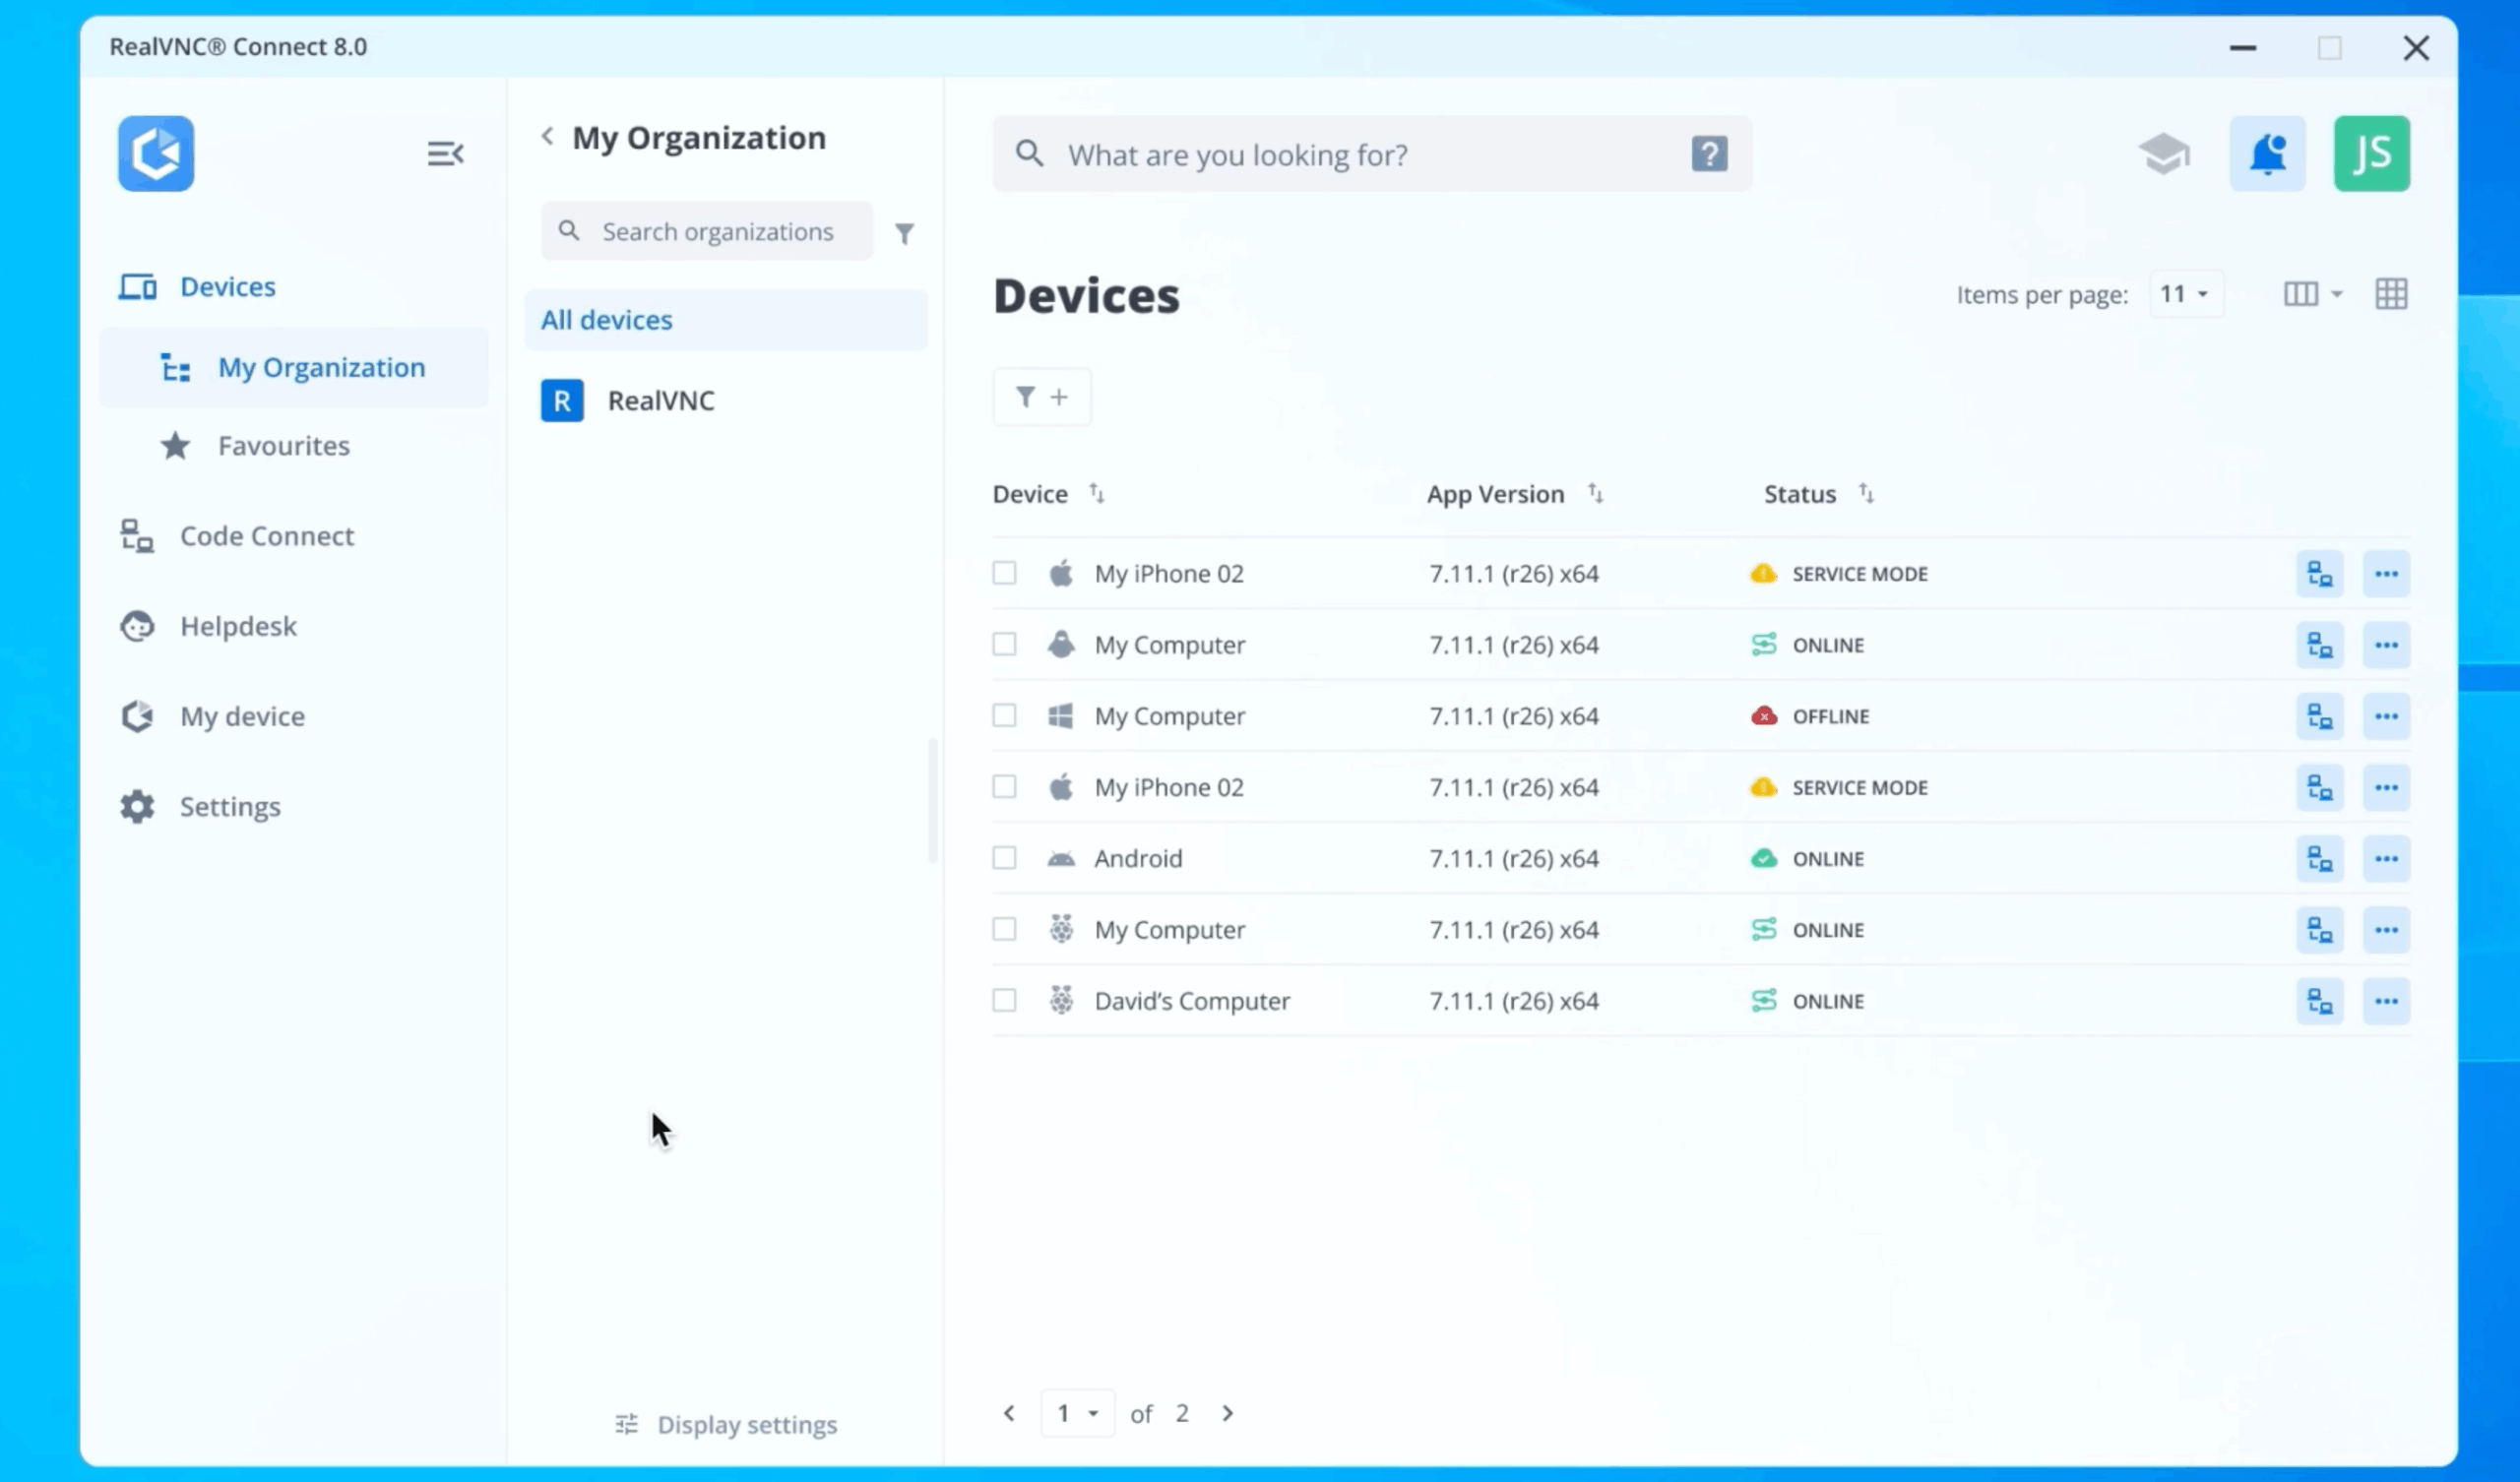Open Code Connect in sidebar

pos(266,536)
